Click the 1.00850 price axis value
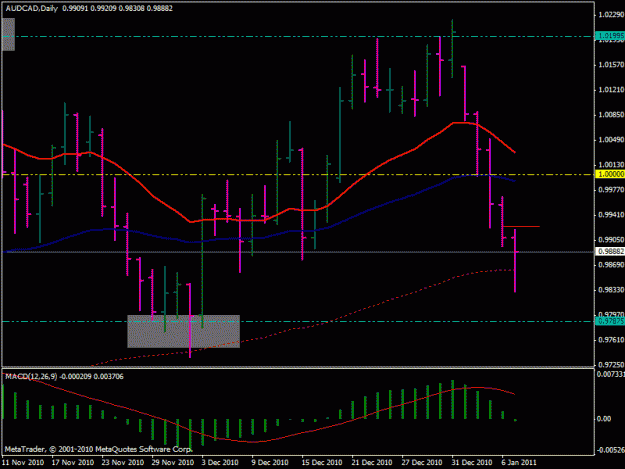 click(x=611, y=115)
